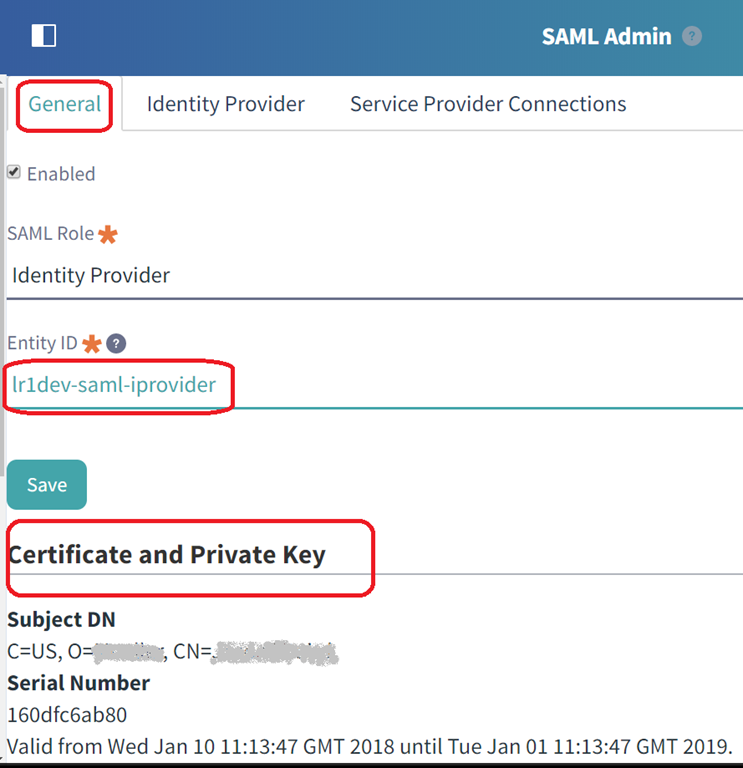Click the certificate serial number 160dfc6ab80
Viewport: 743px width, 768px height.
pyautogui.click(x=67, y=715)
